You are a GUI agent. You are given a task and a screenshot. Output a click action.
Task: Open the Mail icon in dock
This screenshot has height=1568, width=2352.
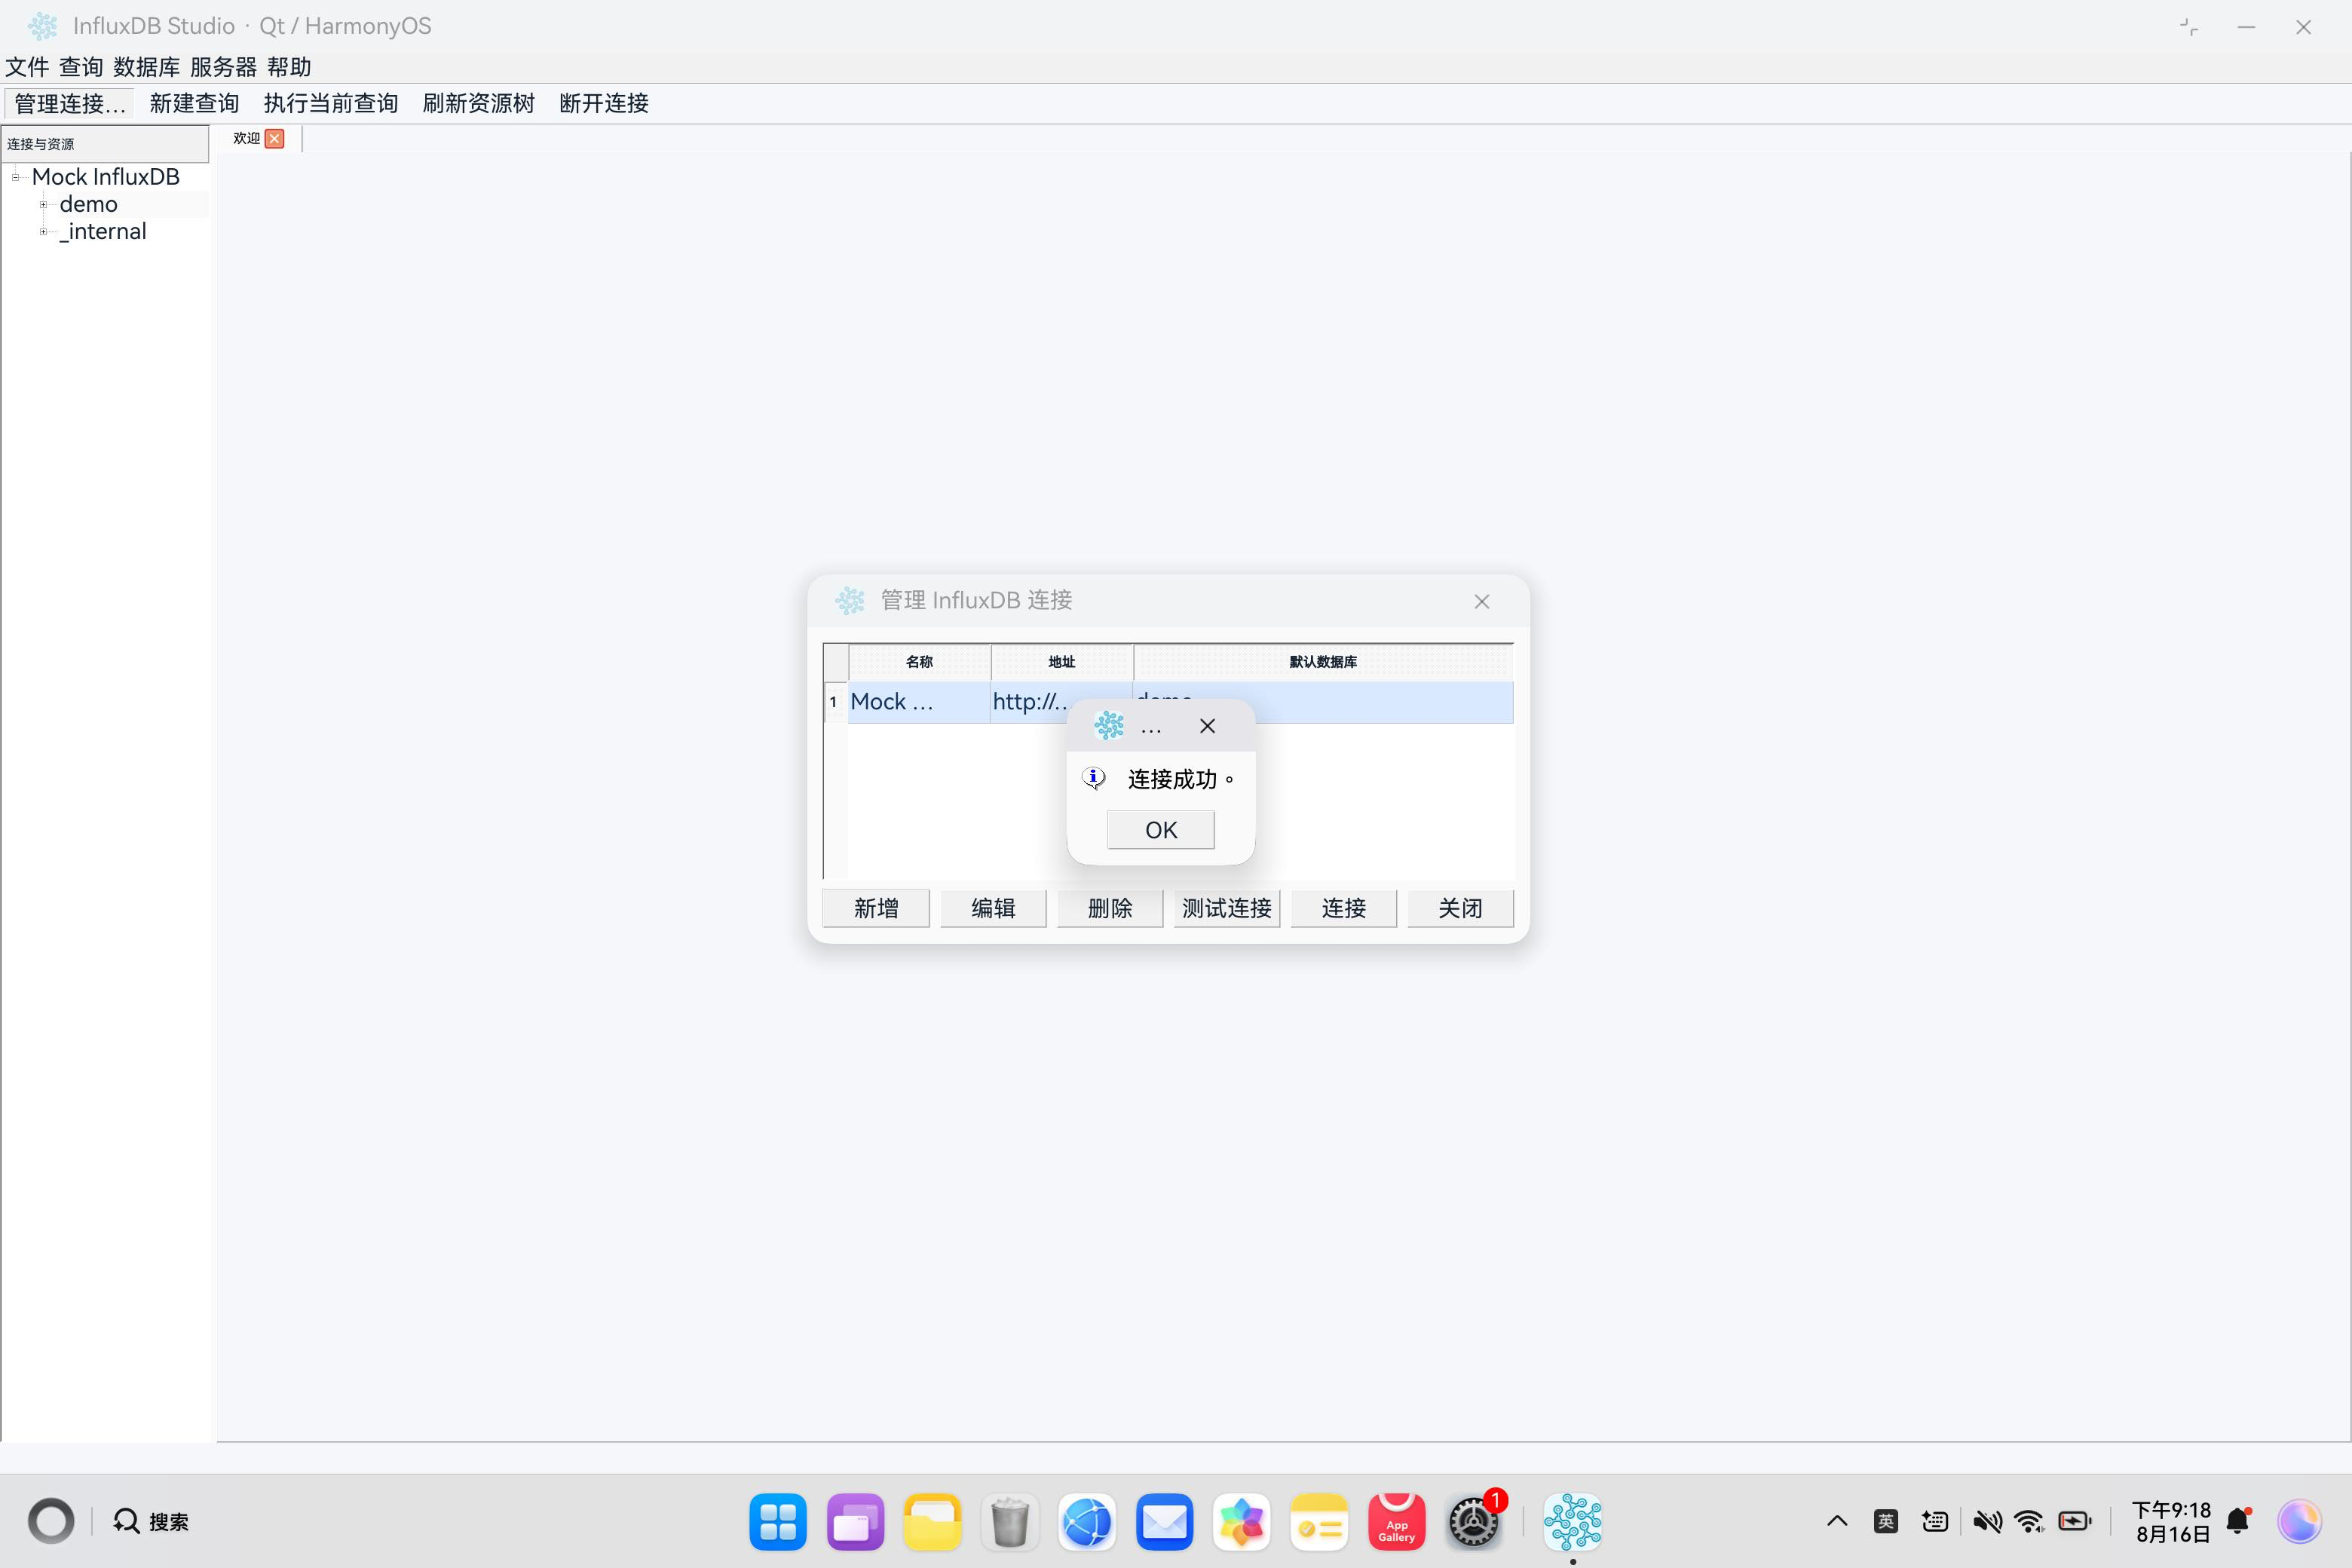point(1164,1522)
